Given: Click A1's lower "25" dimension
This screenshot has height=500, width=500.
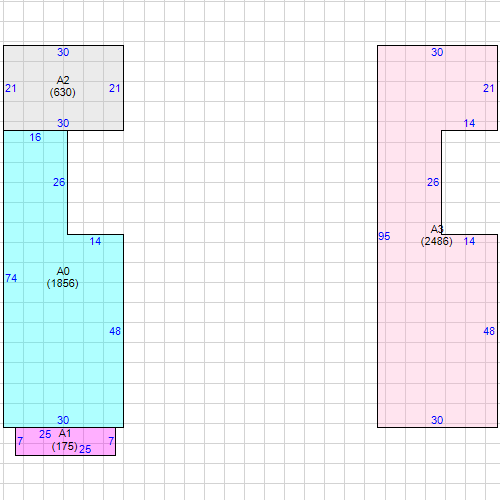Looking at the screenshot, I should point(85,449).
